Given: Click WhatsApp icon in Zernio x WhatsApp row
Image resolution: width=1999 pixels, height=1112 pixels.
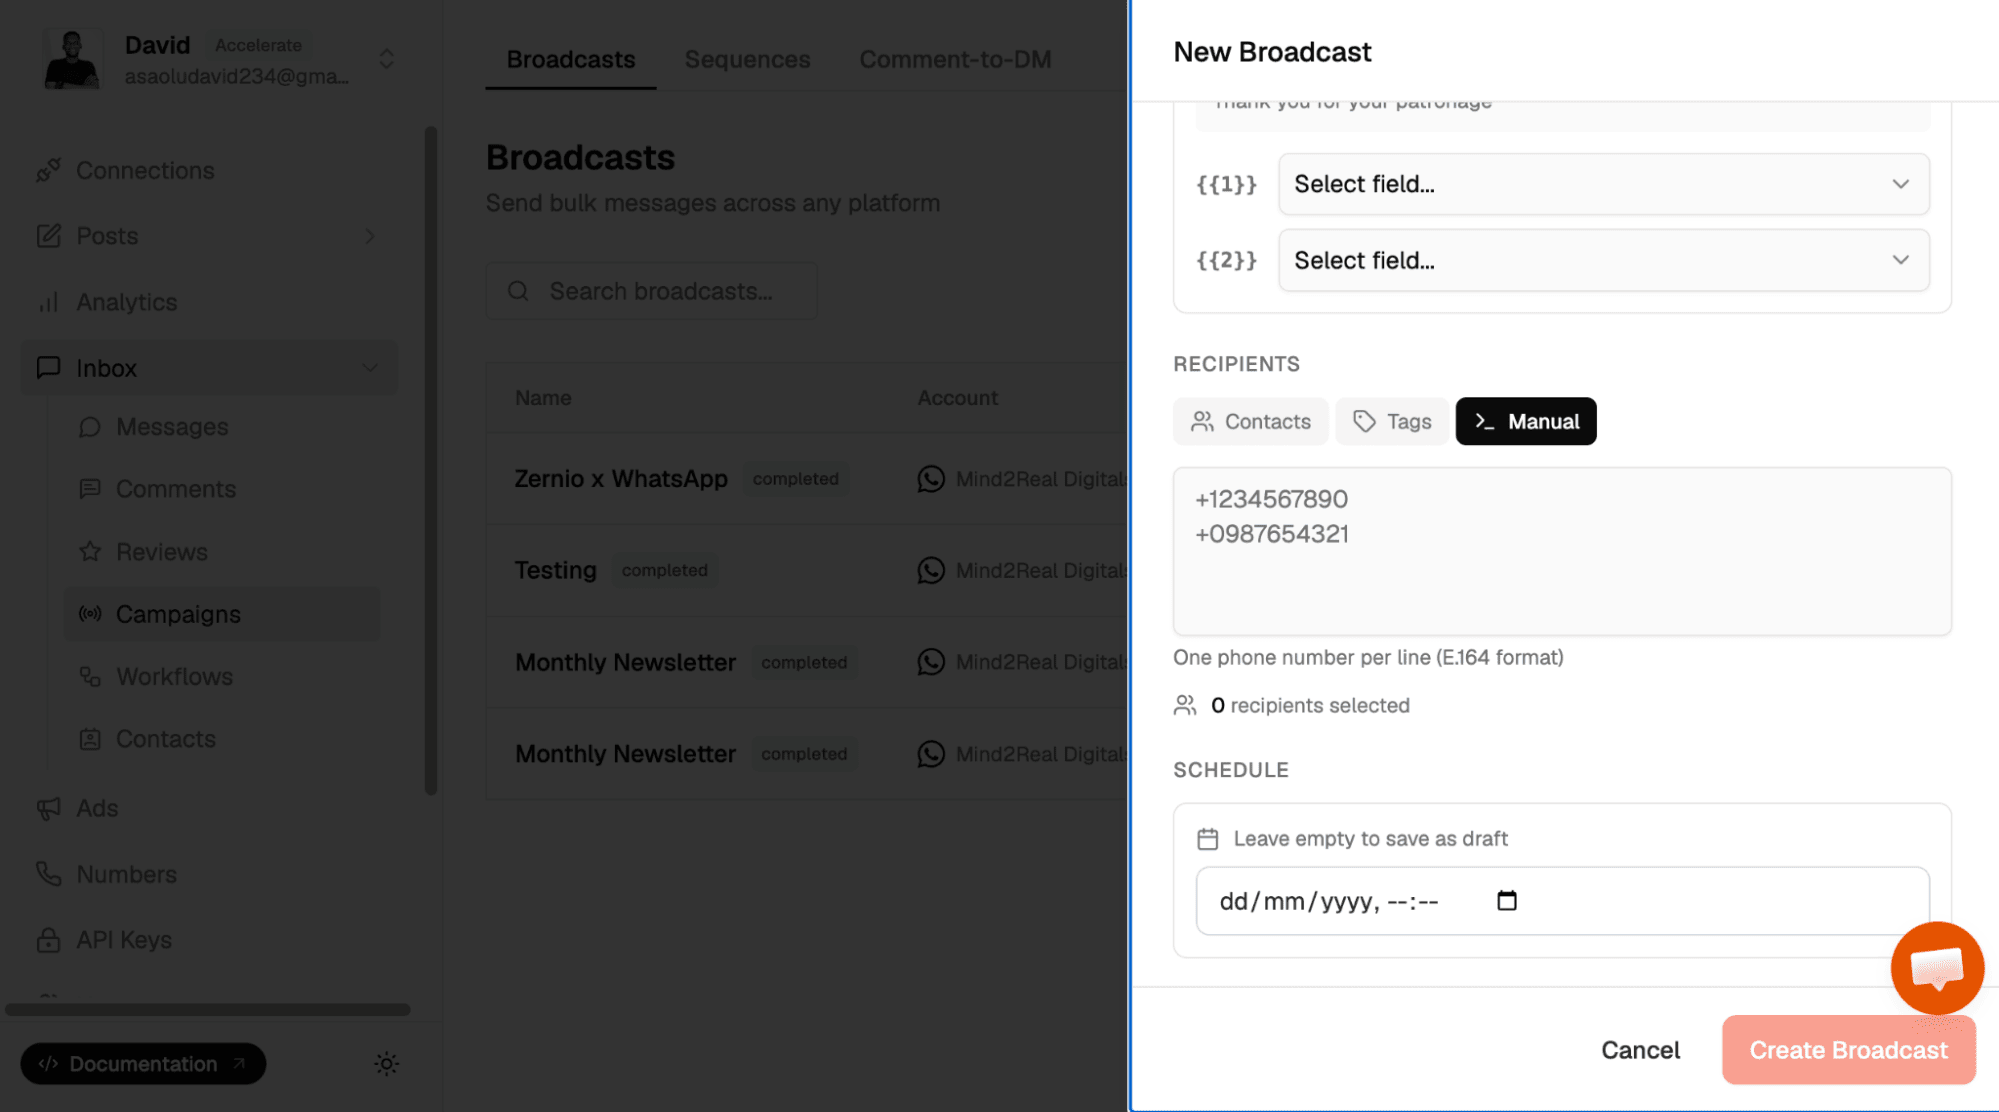Looking at the screenshot, I should [x=931, y=479].
